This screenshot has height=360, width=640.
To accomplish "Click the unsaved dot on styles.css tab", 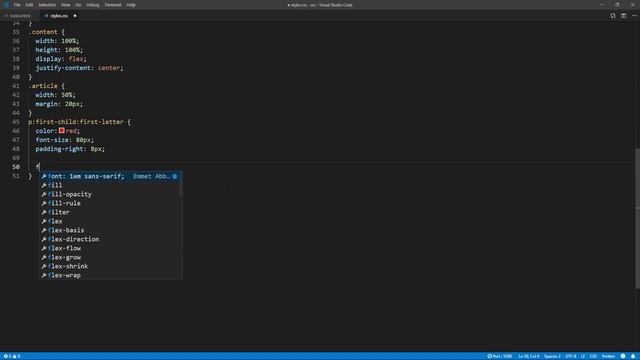I will (75, 16).
